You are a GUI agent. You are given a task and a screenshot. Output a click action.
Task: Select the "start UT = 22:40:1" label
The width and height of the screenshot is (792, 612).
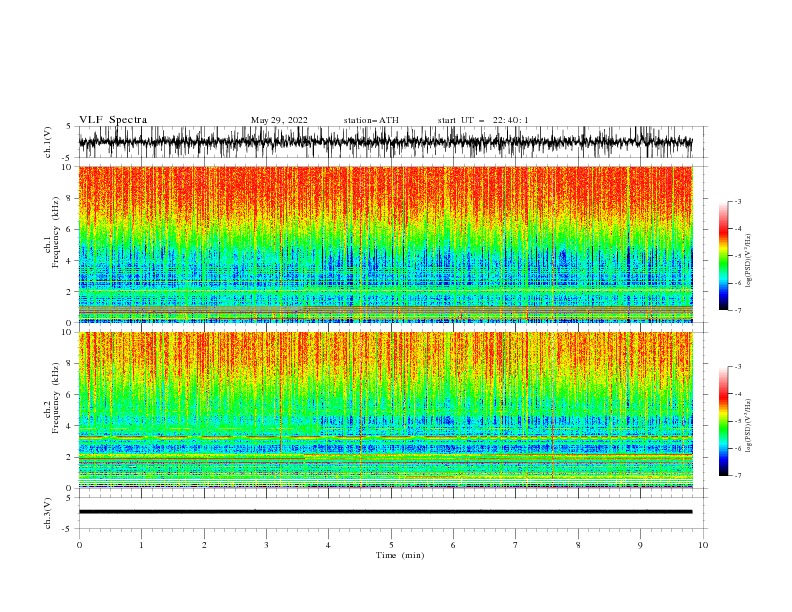pos(483,120)
